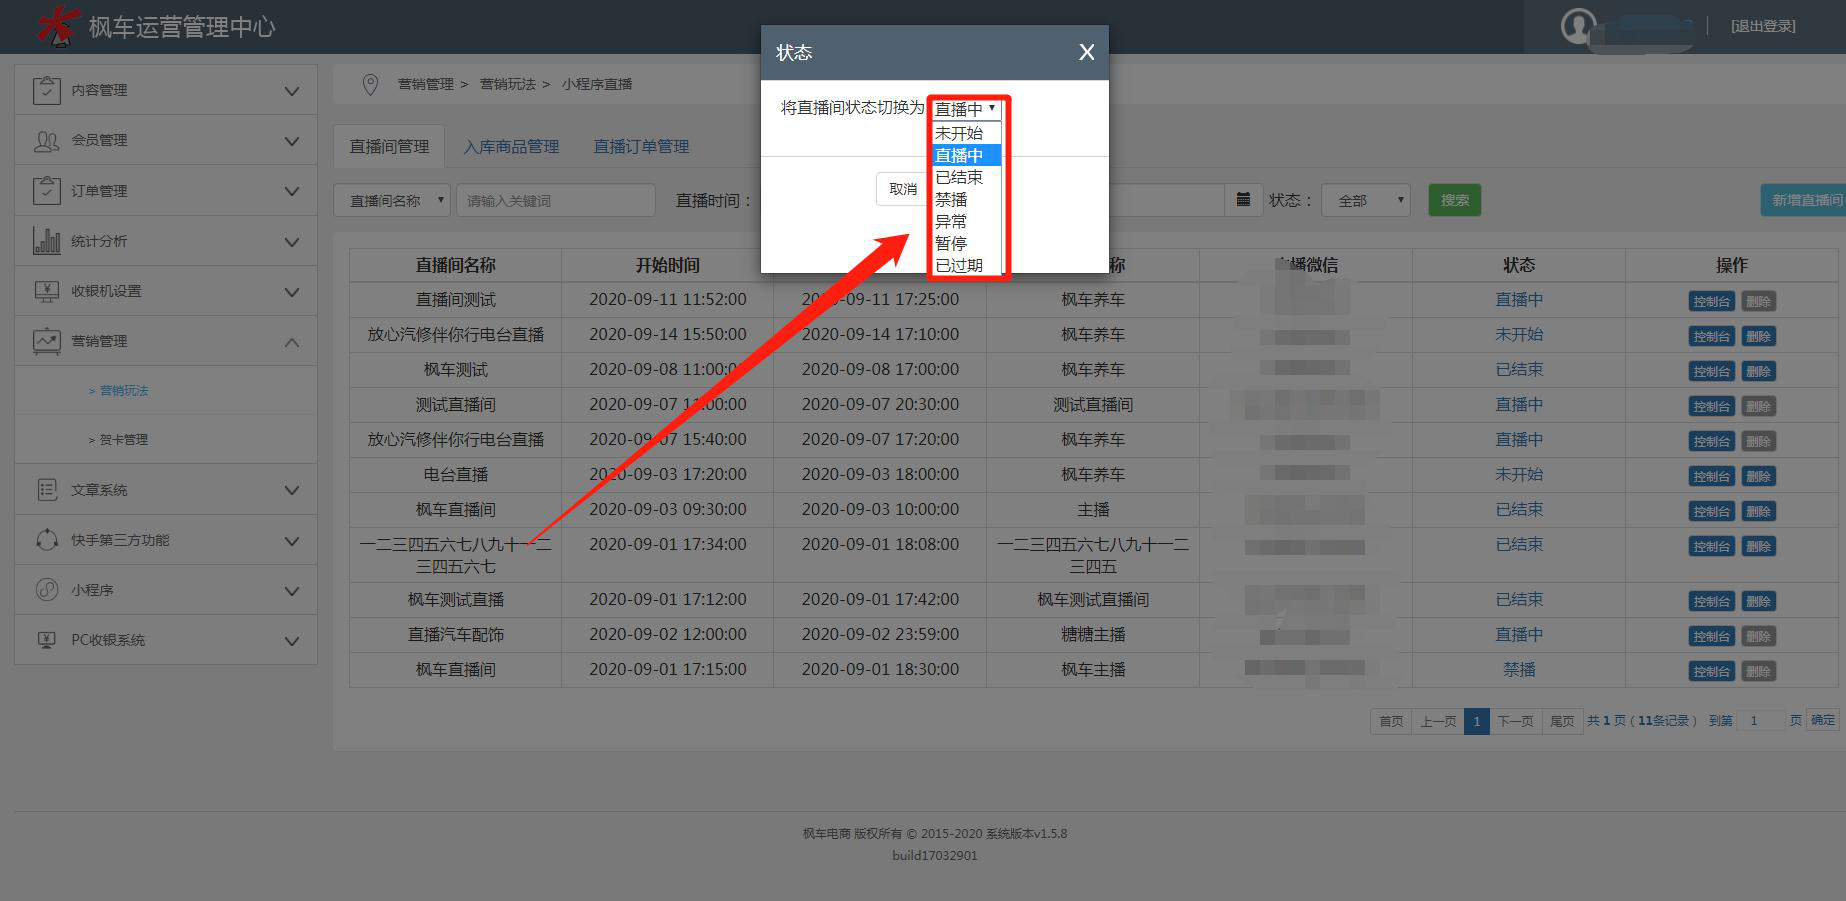Click the 订单管理 clipboard icon
Image resolution: width=1846 pixels, height=901 pixels.
(47, 190)
